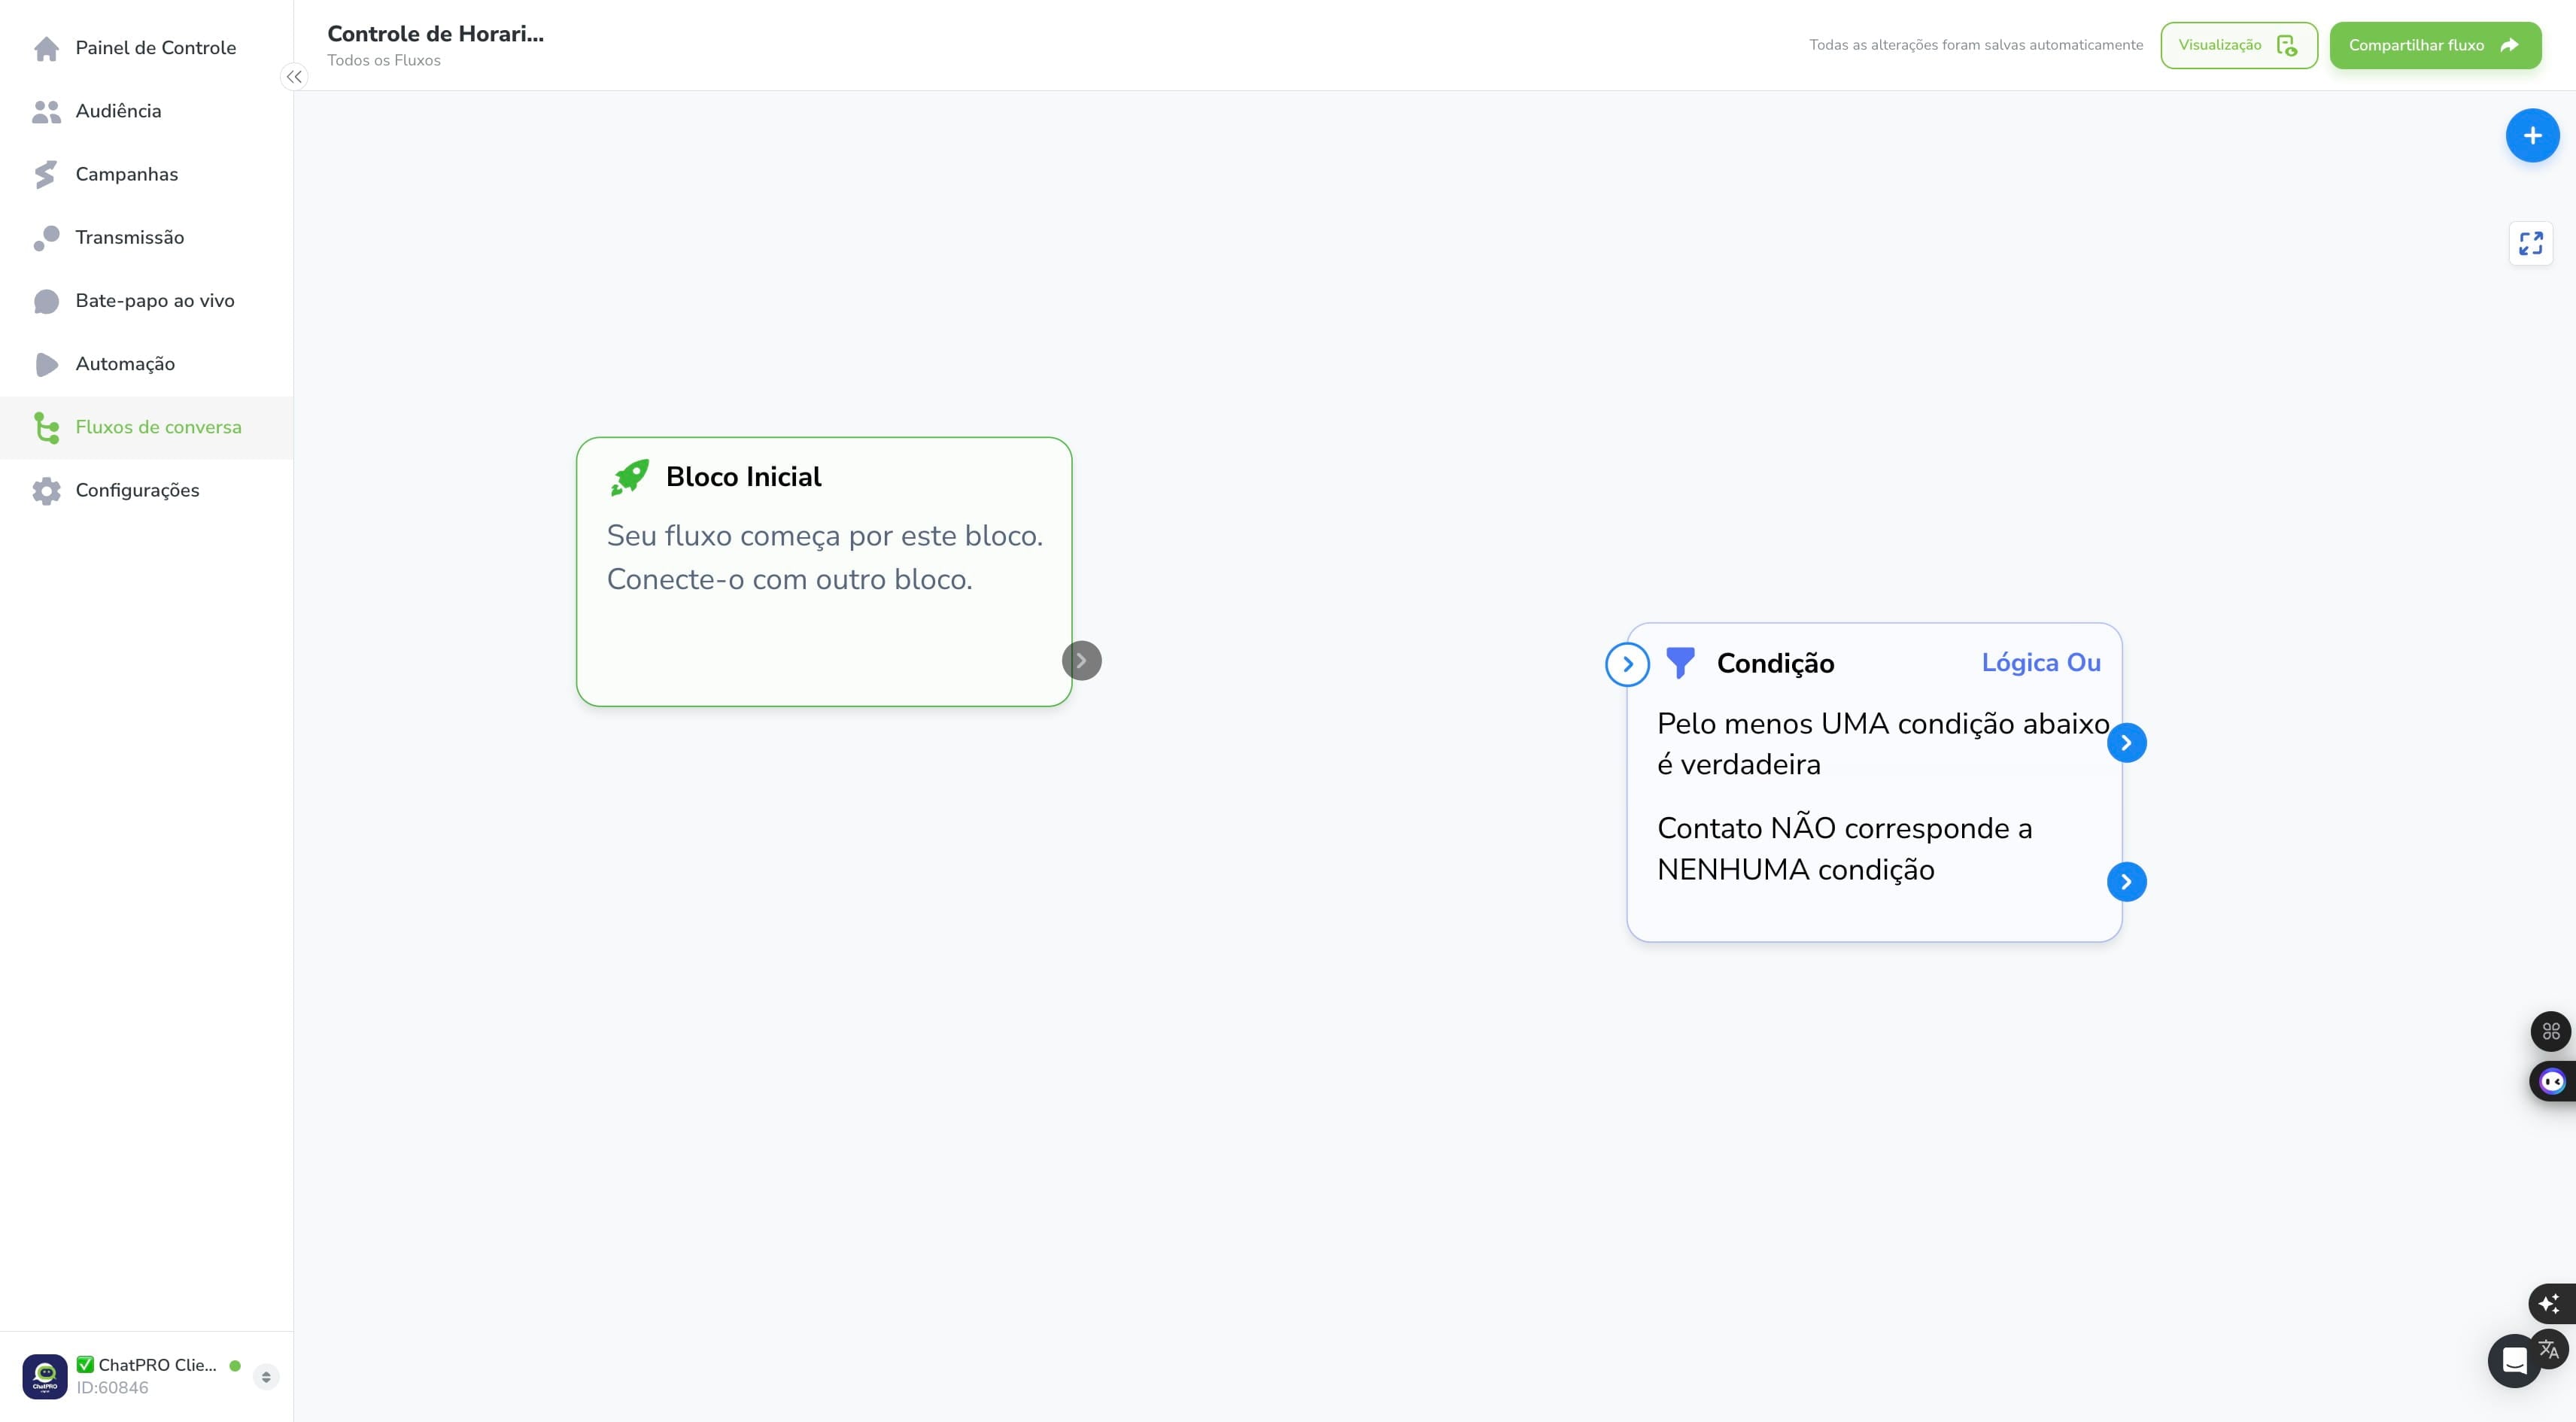Image resolution: width=2576 pixels, height=1422 pixels.
Task: Click the Condição block input connector
Action: [1627, 664]
